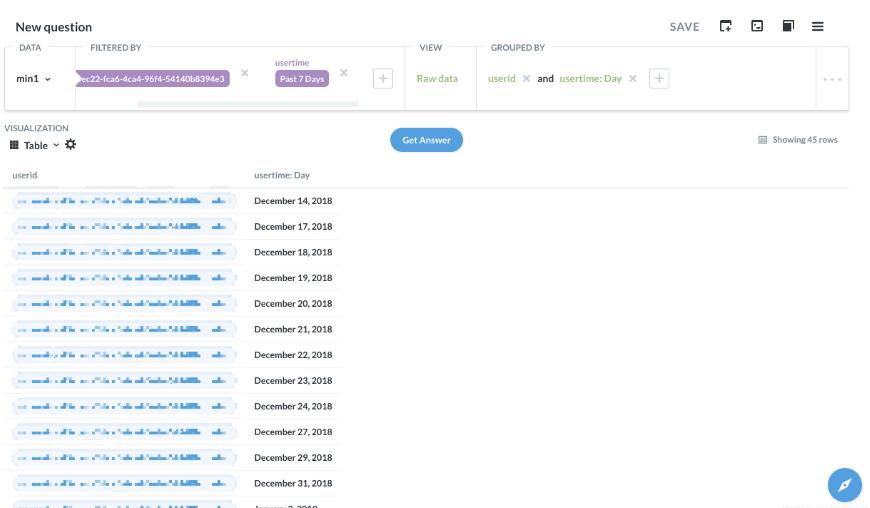
Task: Remove the userid value filter
Action: click(x=244, y=72)
